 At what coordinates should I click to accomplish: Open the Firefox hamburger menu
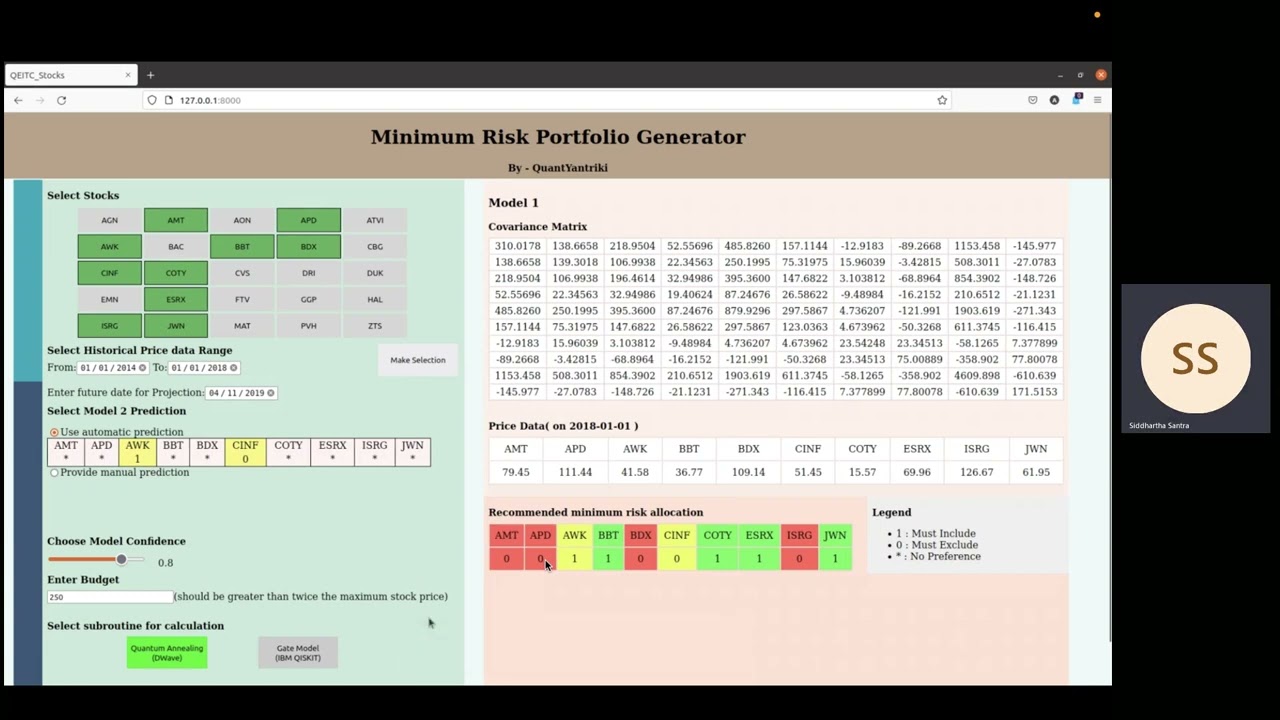pos(1097,100)
